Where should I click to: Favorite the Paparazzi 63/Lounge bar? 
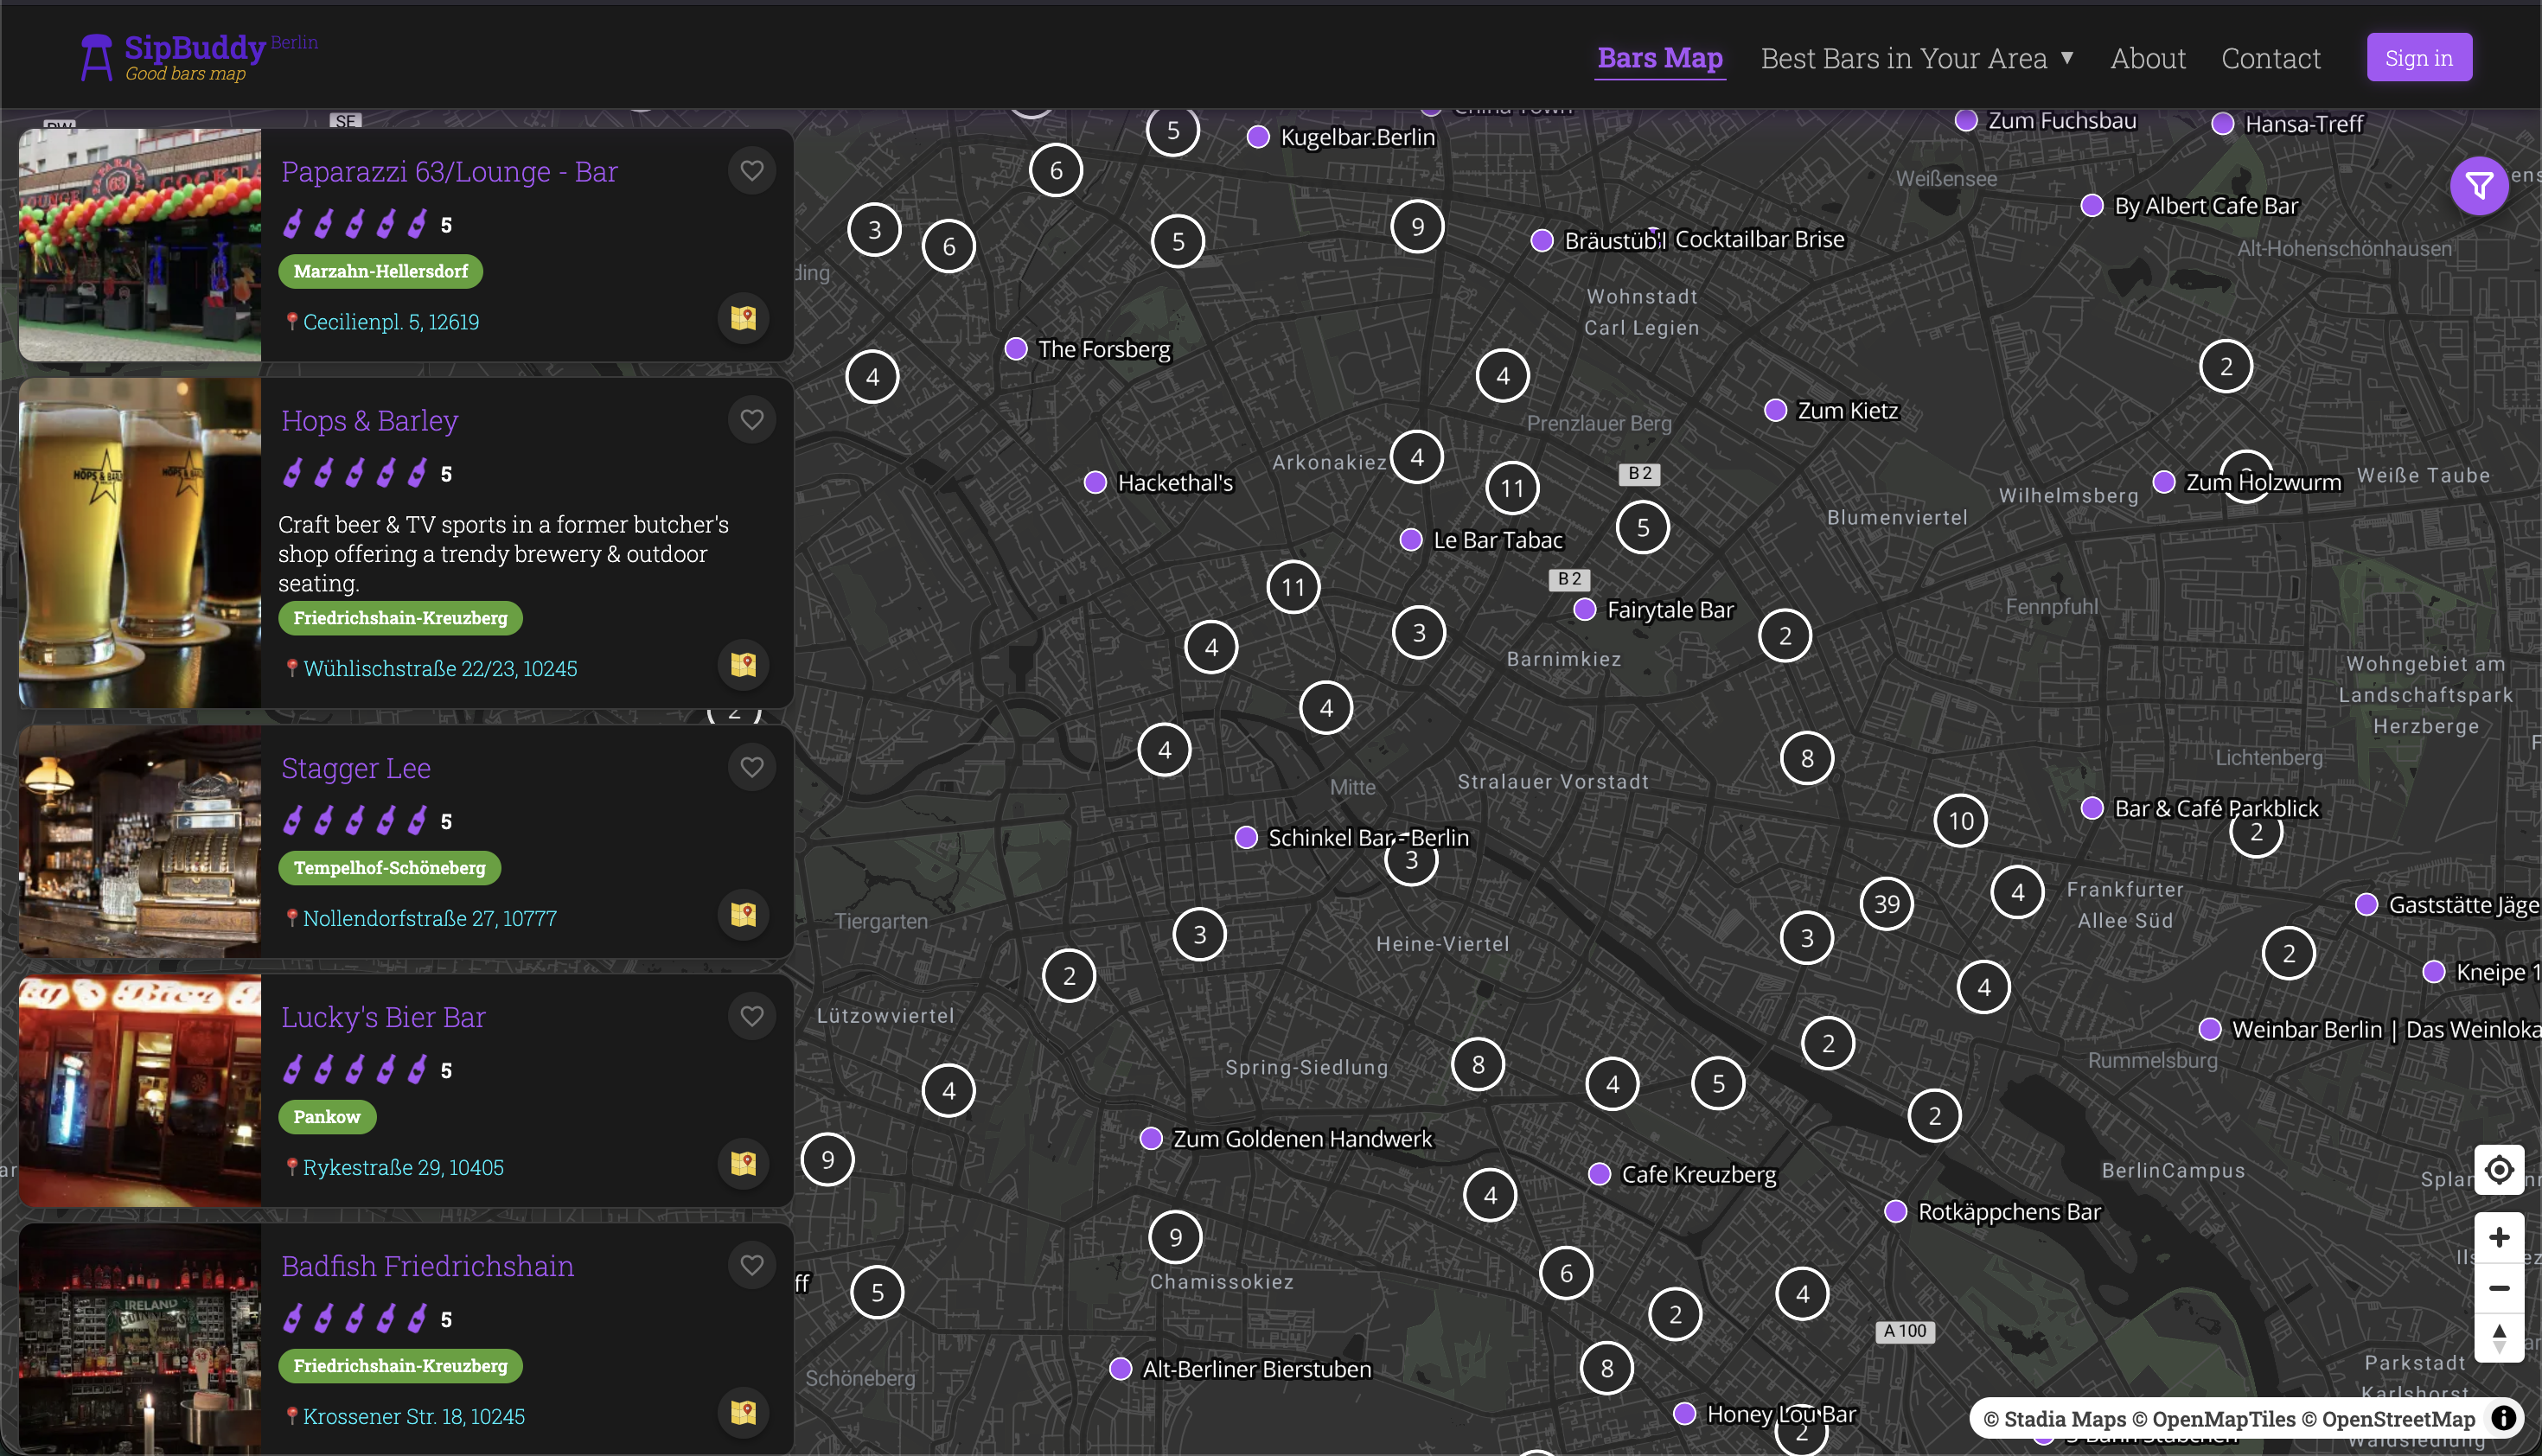(752, 170)
